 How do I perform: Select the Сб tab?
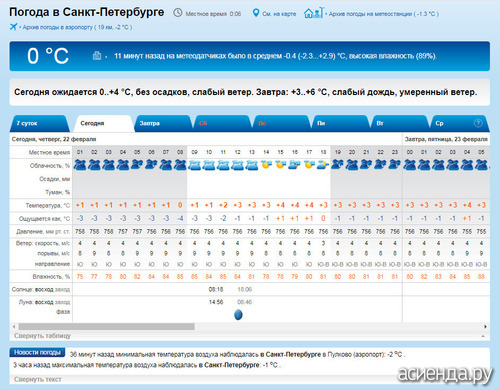[222, 123]
